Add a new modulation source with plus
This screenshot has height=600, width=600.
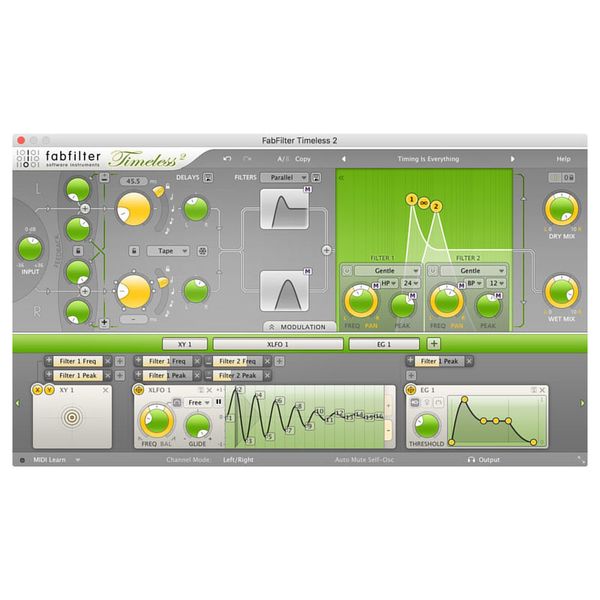tap(434, 343)
